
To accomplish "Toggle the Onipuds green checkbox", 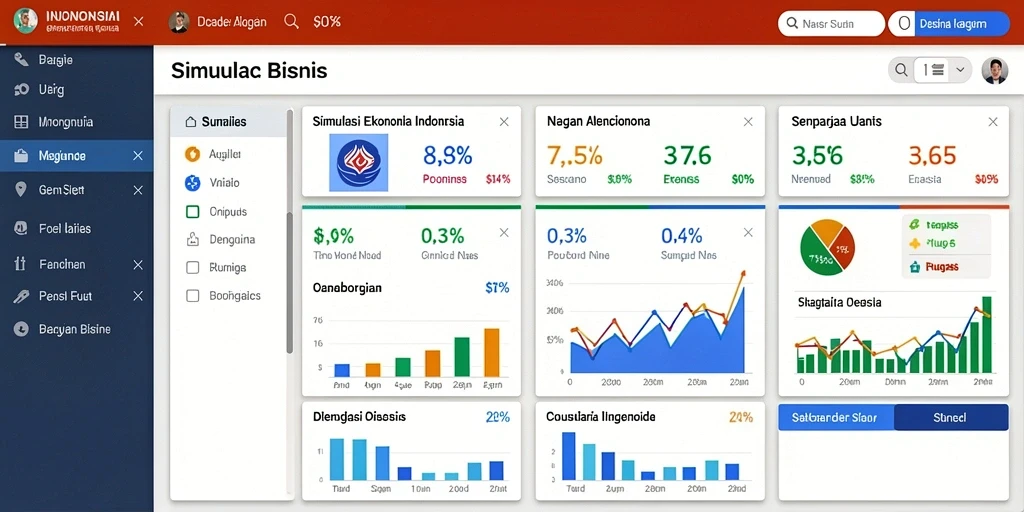I will (192, 212).
